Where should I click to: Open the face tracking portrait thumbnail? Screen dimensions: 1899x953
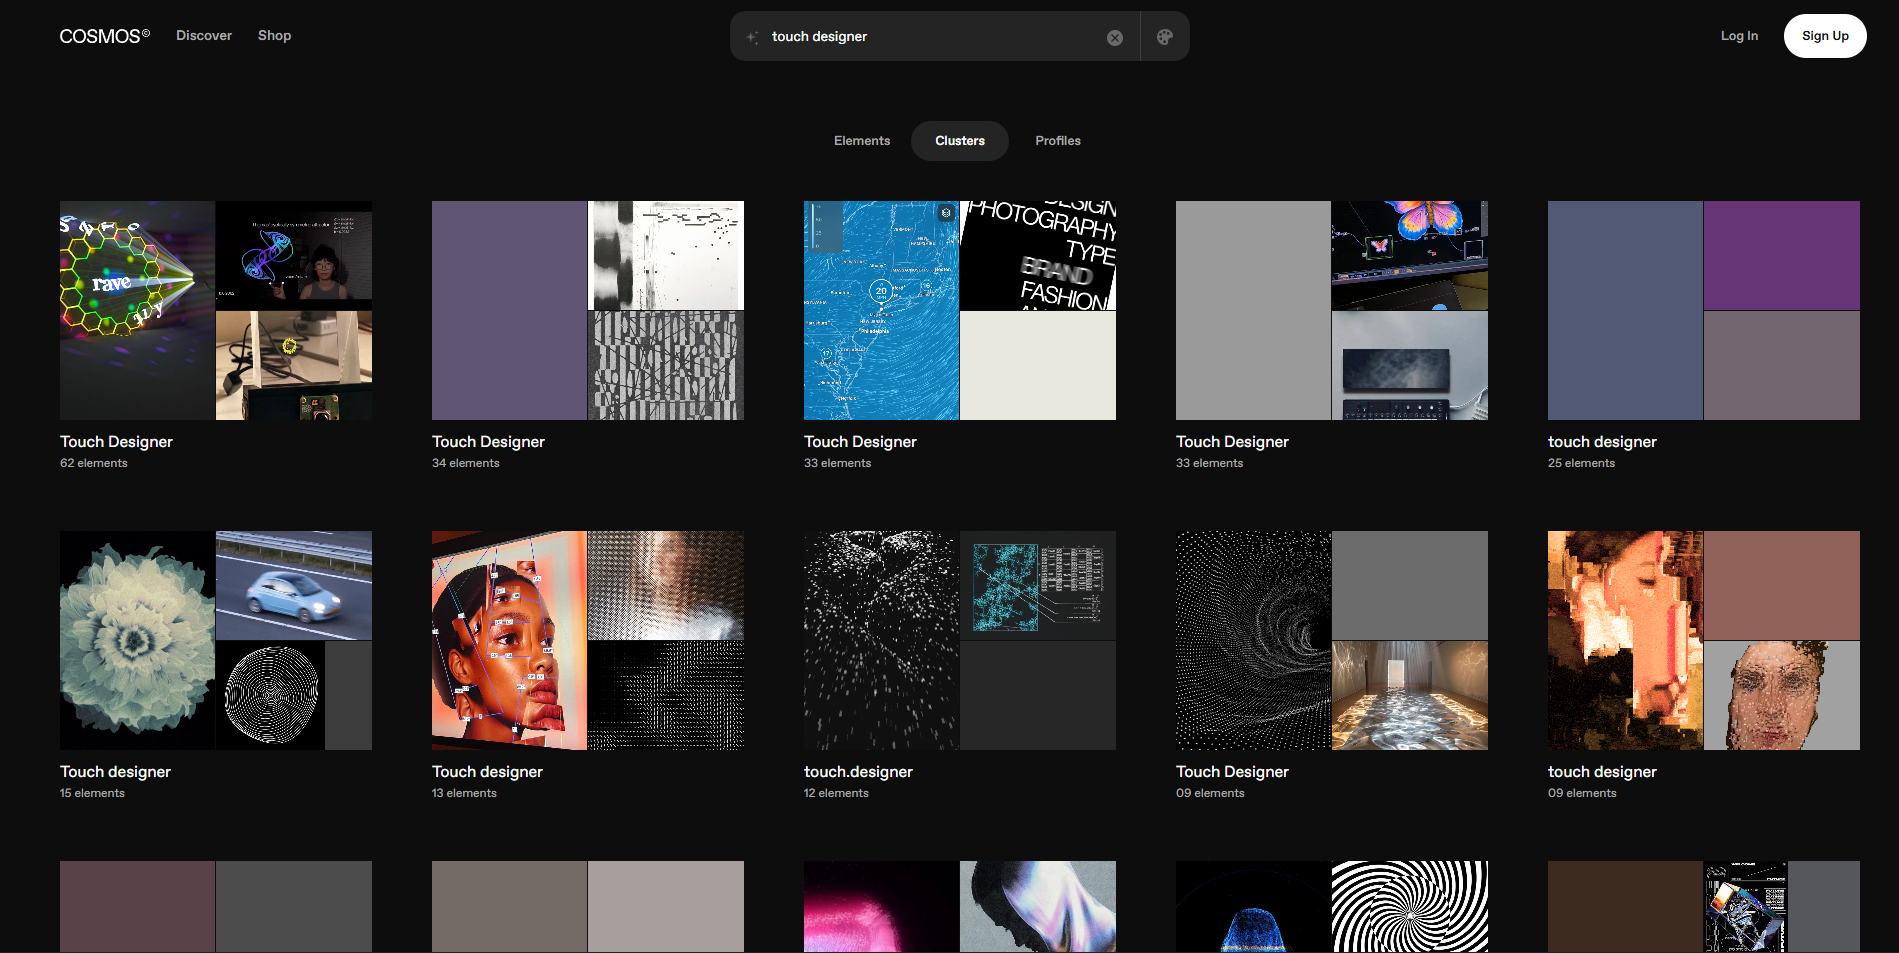(x=509, y=640)
